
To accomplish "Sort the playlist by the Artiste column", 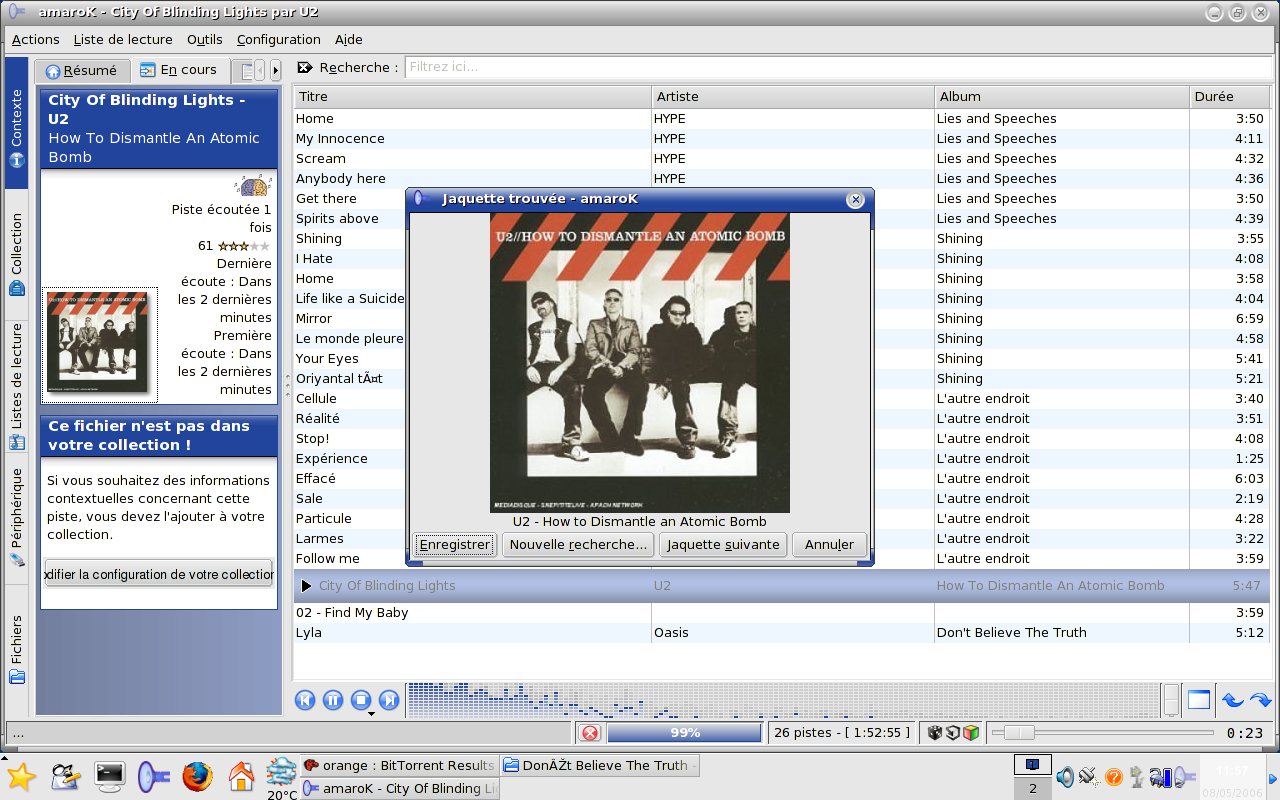I will point(793,97).
